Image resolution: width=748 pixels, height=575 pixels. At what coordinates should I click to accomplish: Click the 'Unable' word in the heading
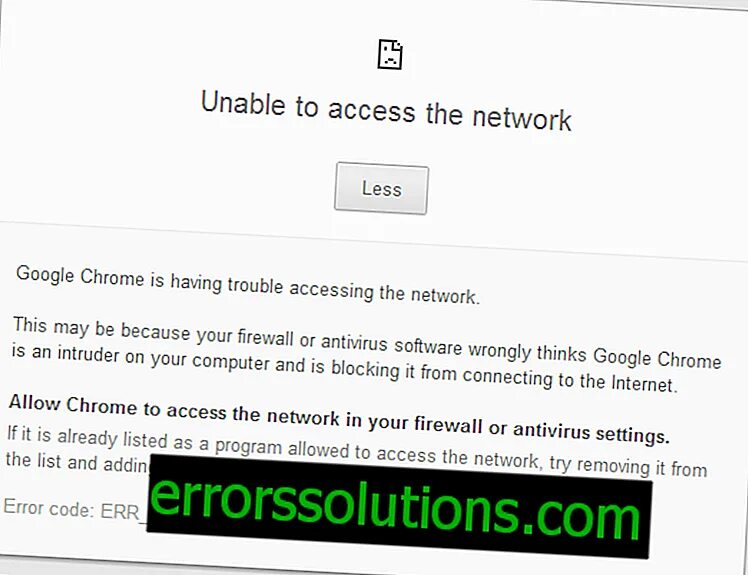(243, 103)
